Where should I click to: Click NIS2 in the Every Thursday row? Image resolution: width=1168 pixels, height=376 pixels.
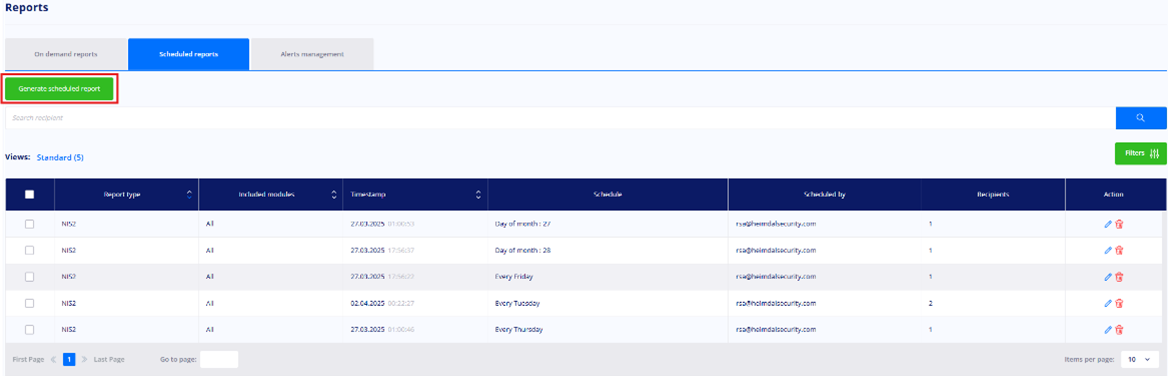69,330
